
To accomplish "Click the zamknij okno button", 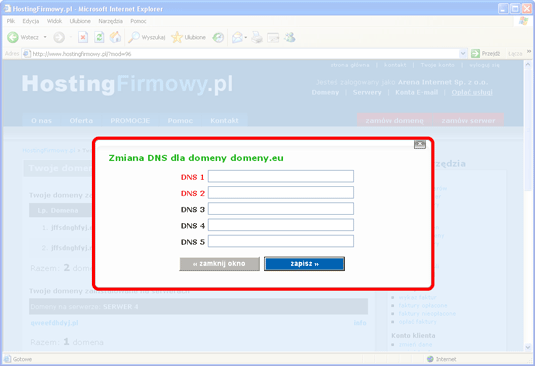I will point(219,264).
